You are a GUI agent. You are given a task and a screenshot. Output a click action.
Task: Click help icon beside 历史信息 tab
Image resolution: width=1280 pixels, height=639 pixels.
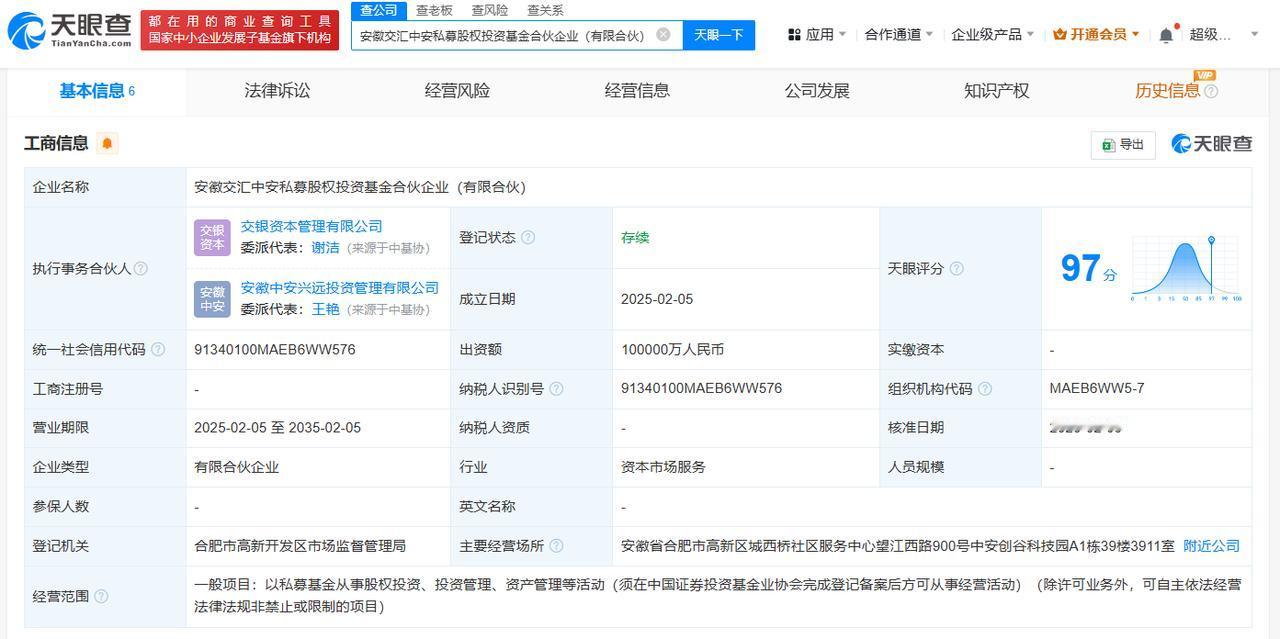click(1211, 91)
